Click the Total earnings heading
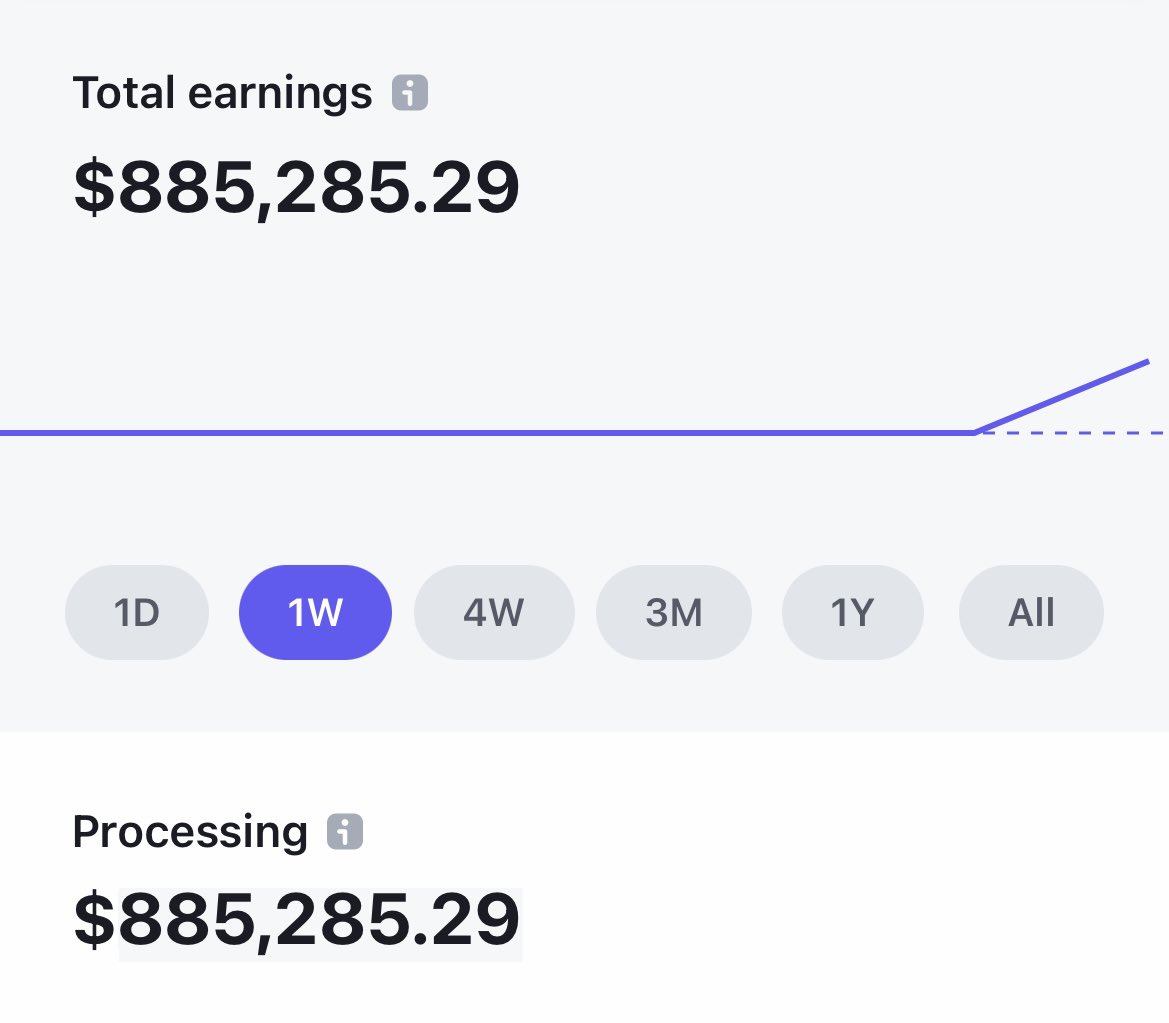This screenshot has height=1023, width=1169. [222, 94]
